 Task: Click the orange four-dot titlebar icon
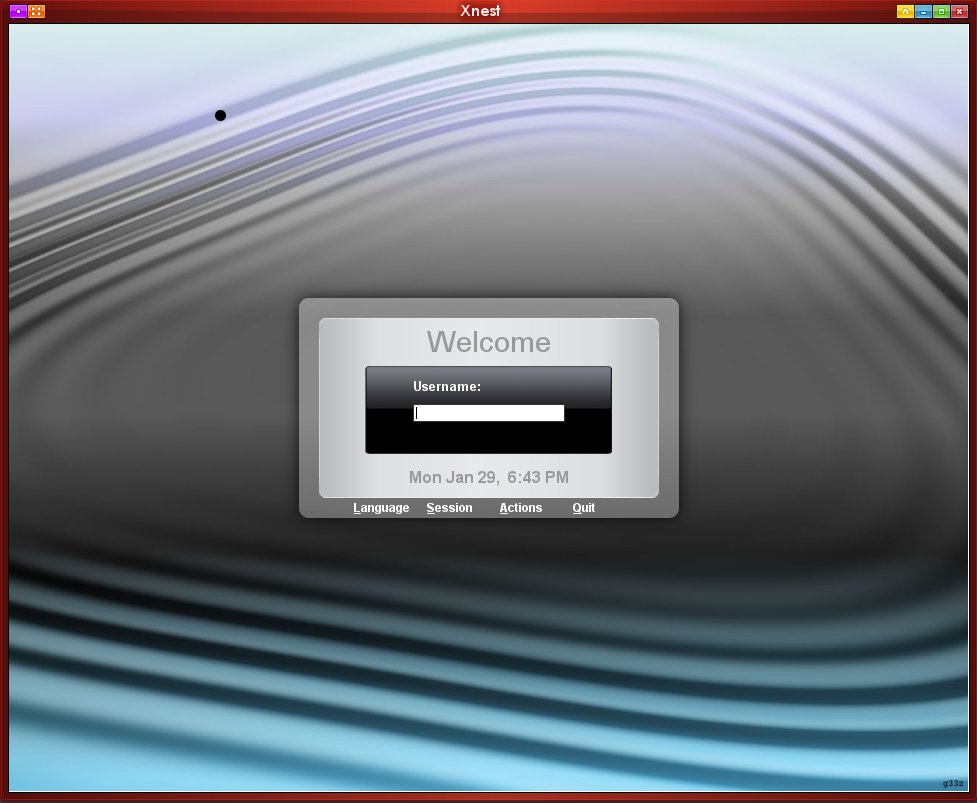click(37, 11)
